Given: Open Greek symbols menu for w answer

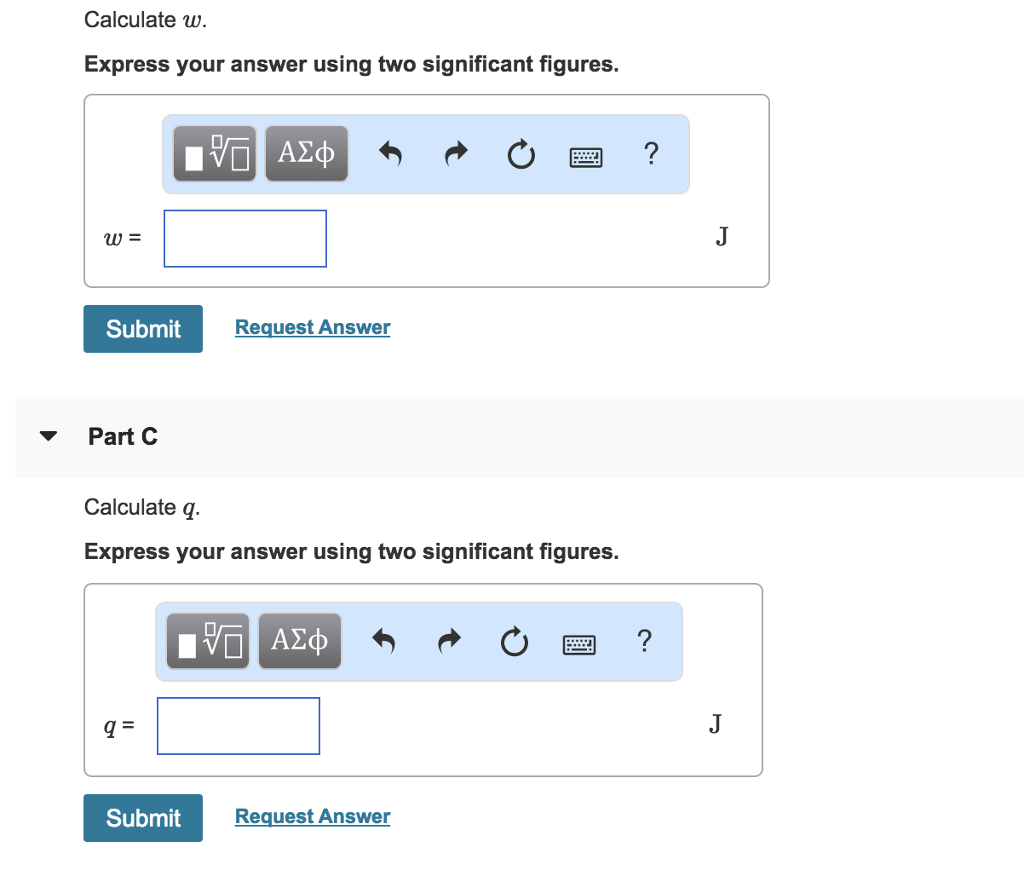Looking at the screenshot, I should 306,153.
